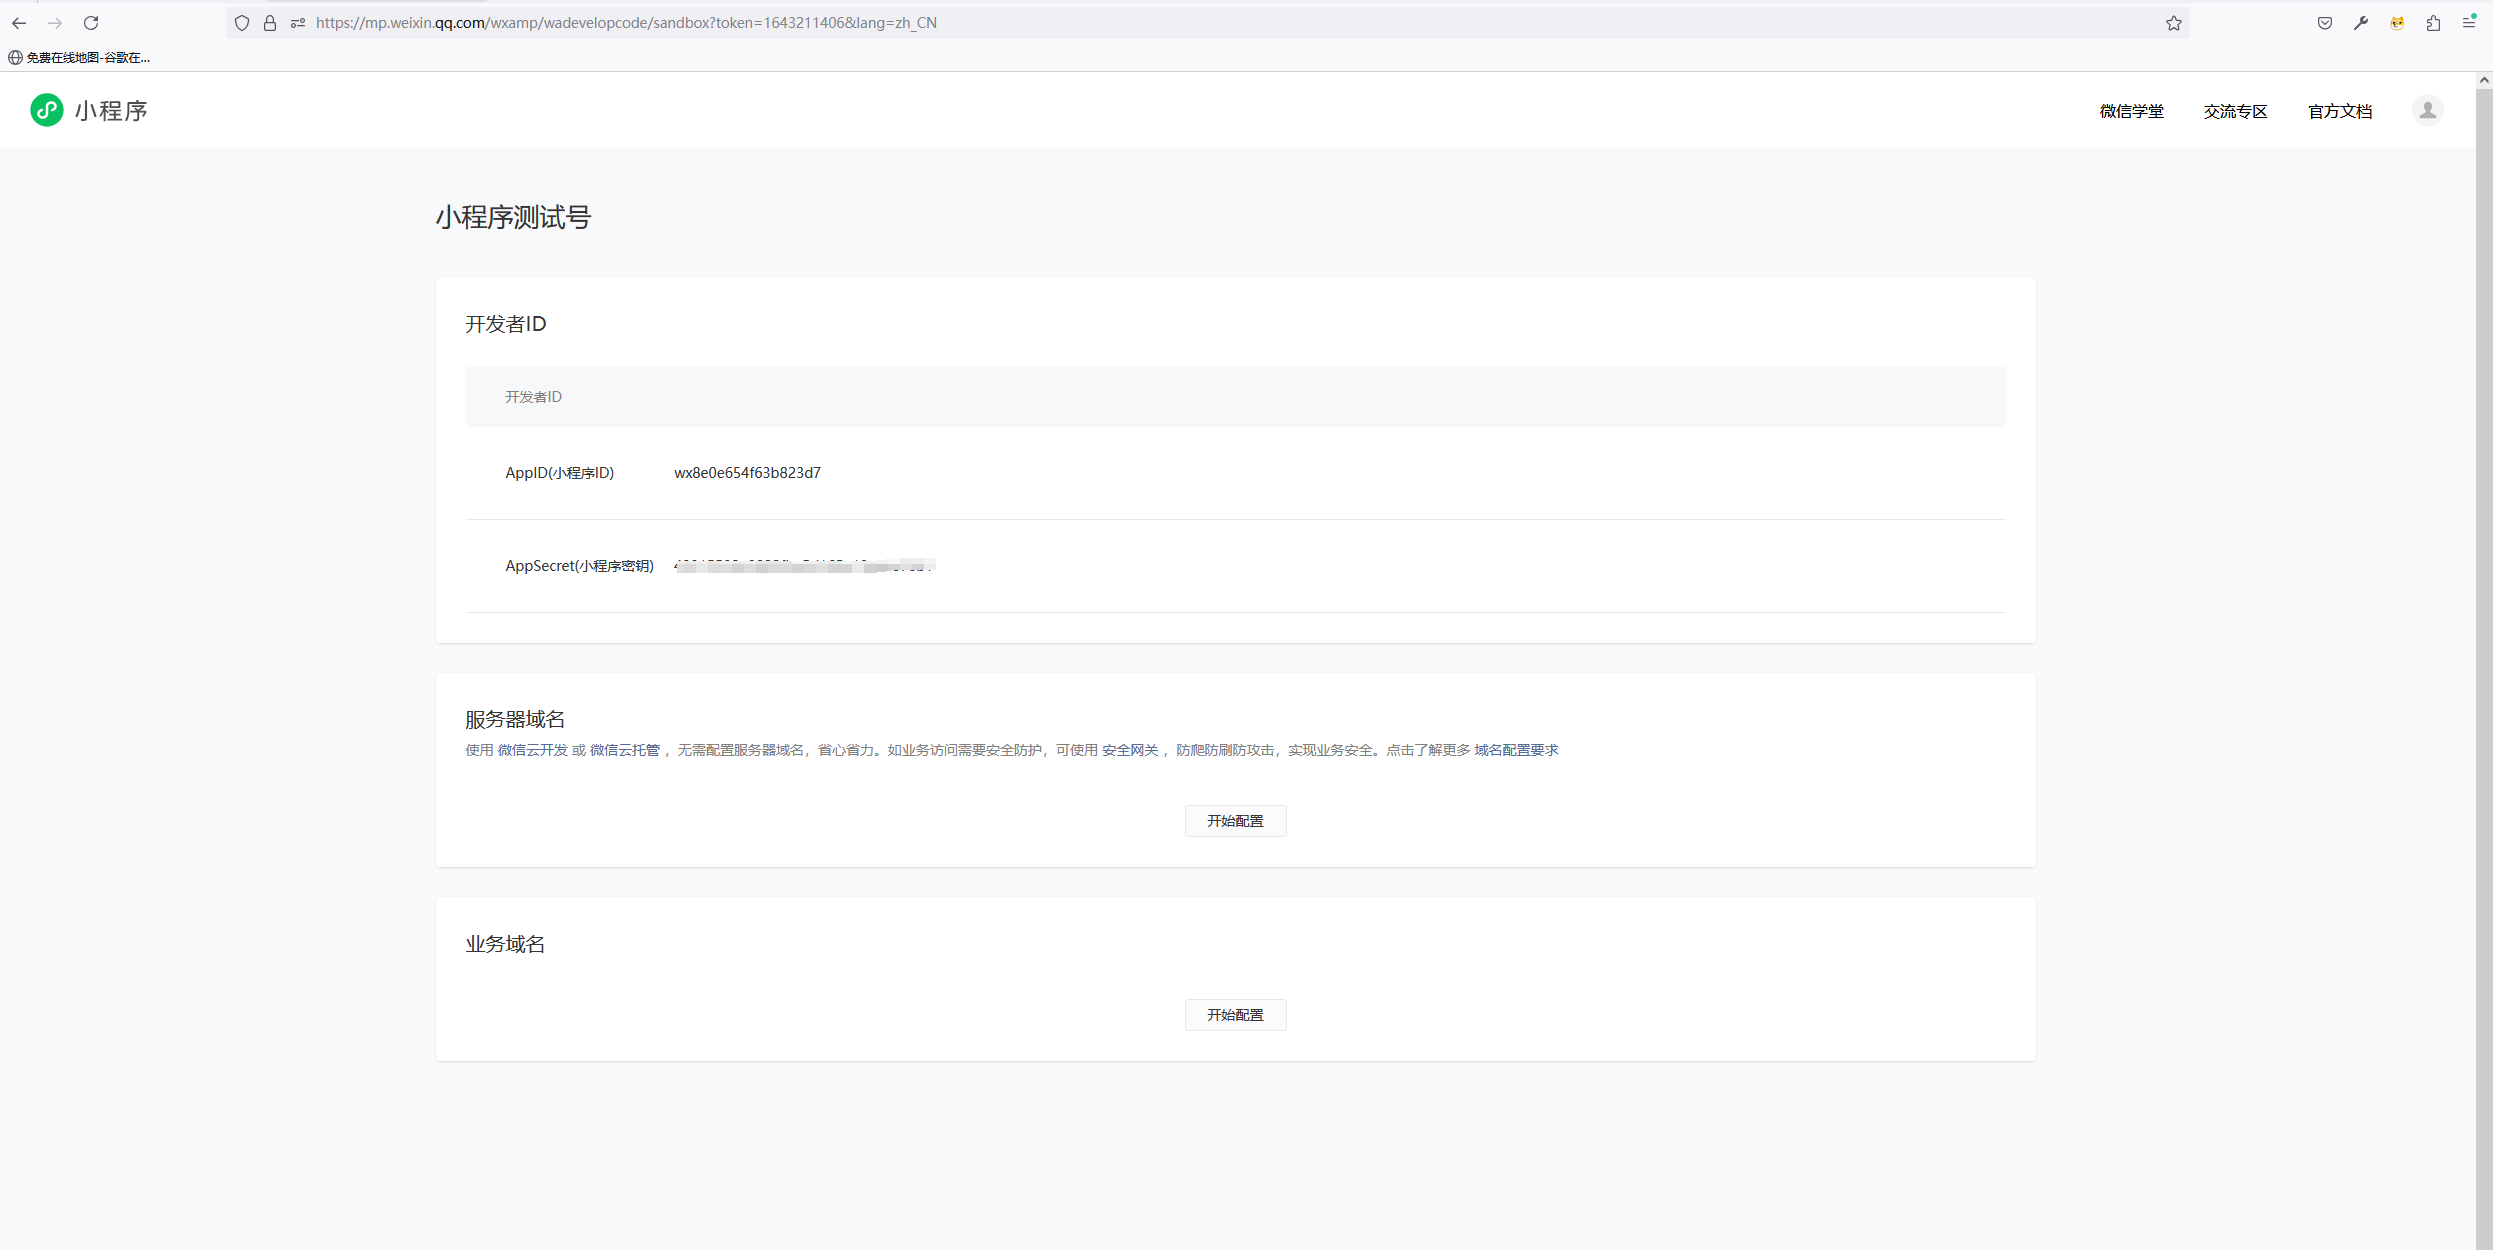Click the browser back arrow
Viewport: 2493px width, 1250px height.
click(19, 23)
